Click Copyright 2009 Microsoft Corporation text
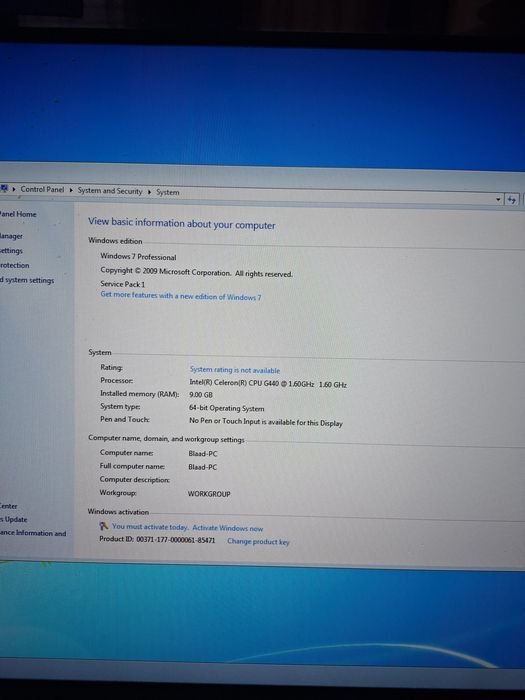This screenshot has height=700, width=525. [x=196, y=272]
